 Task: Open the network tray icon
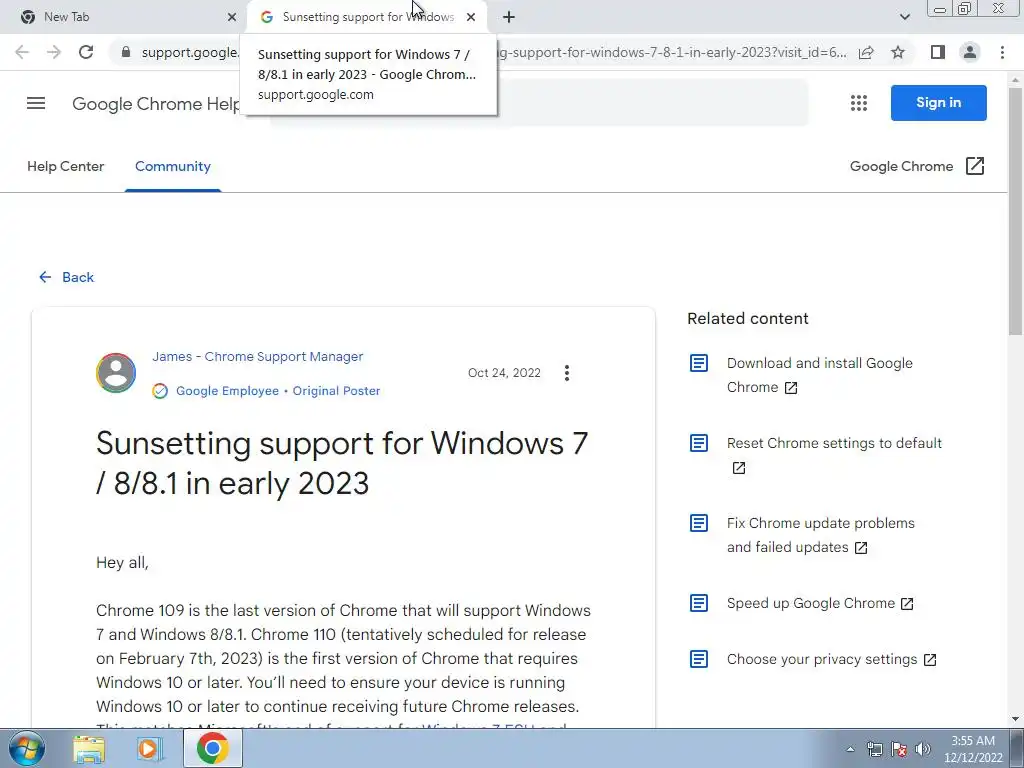(x=874, y=749)
